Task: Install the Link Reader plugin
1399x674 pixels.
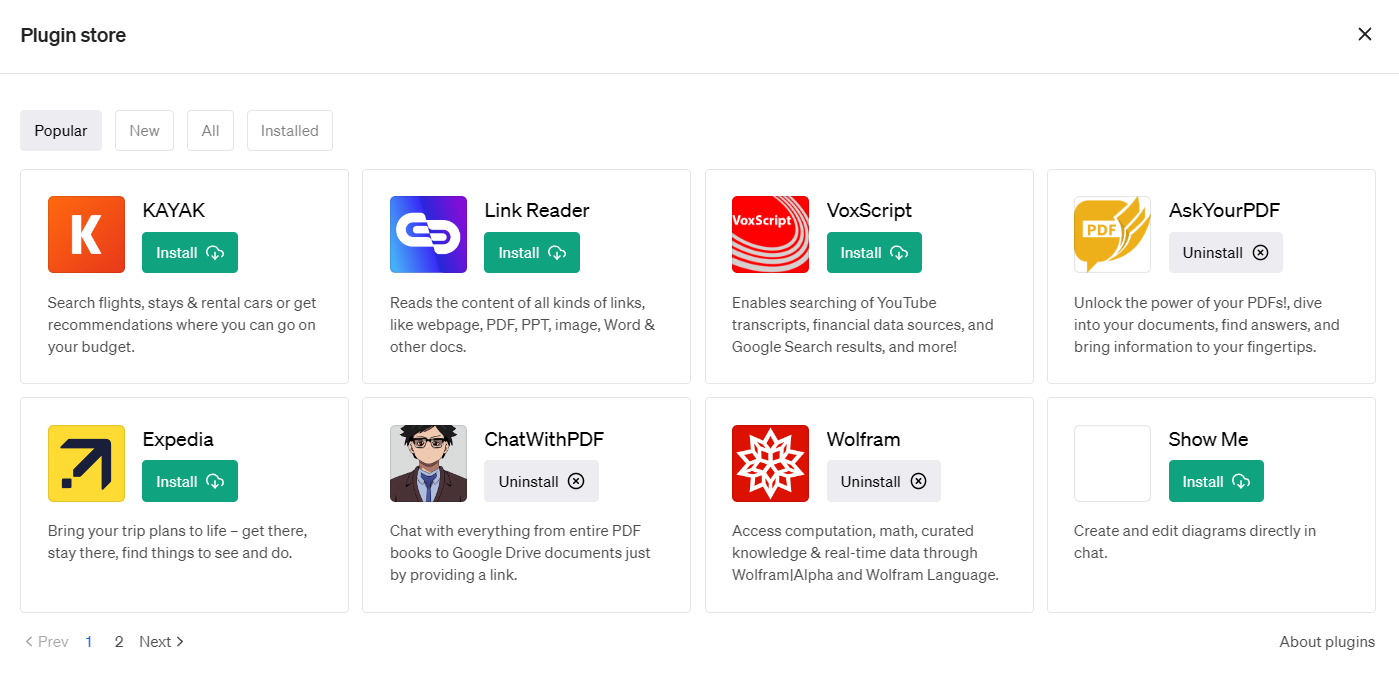Action: (x=532, y=252)
